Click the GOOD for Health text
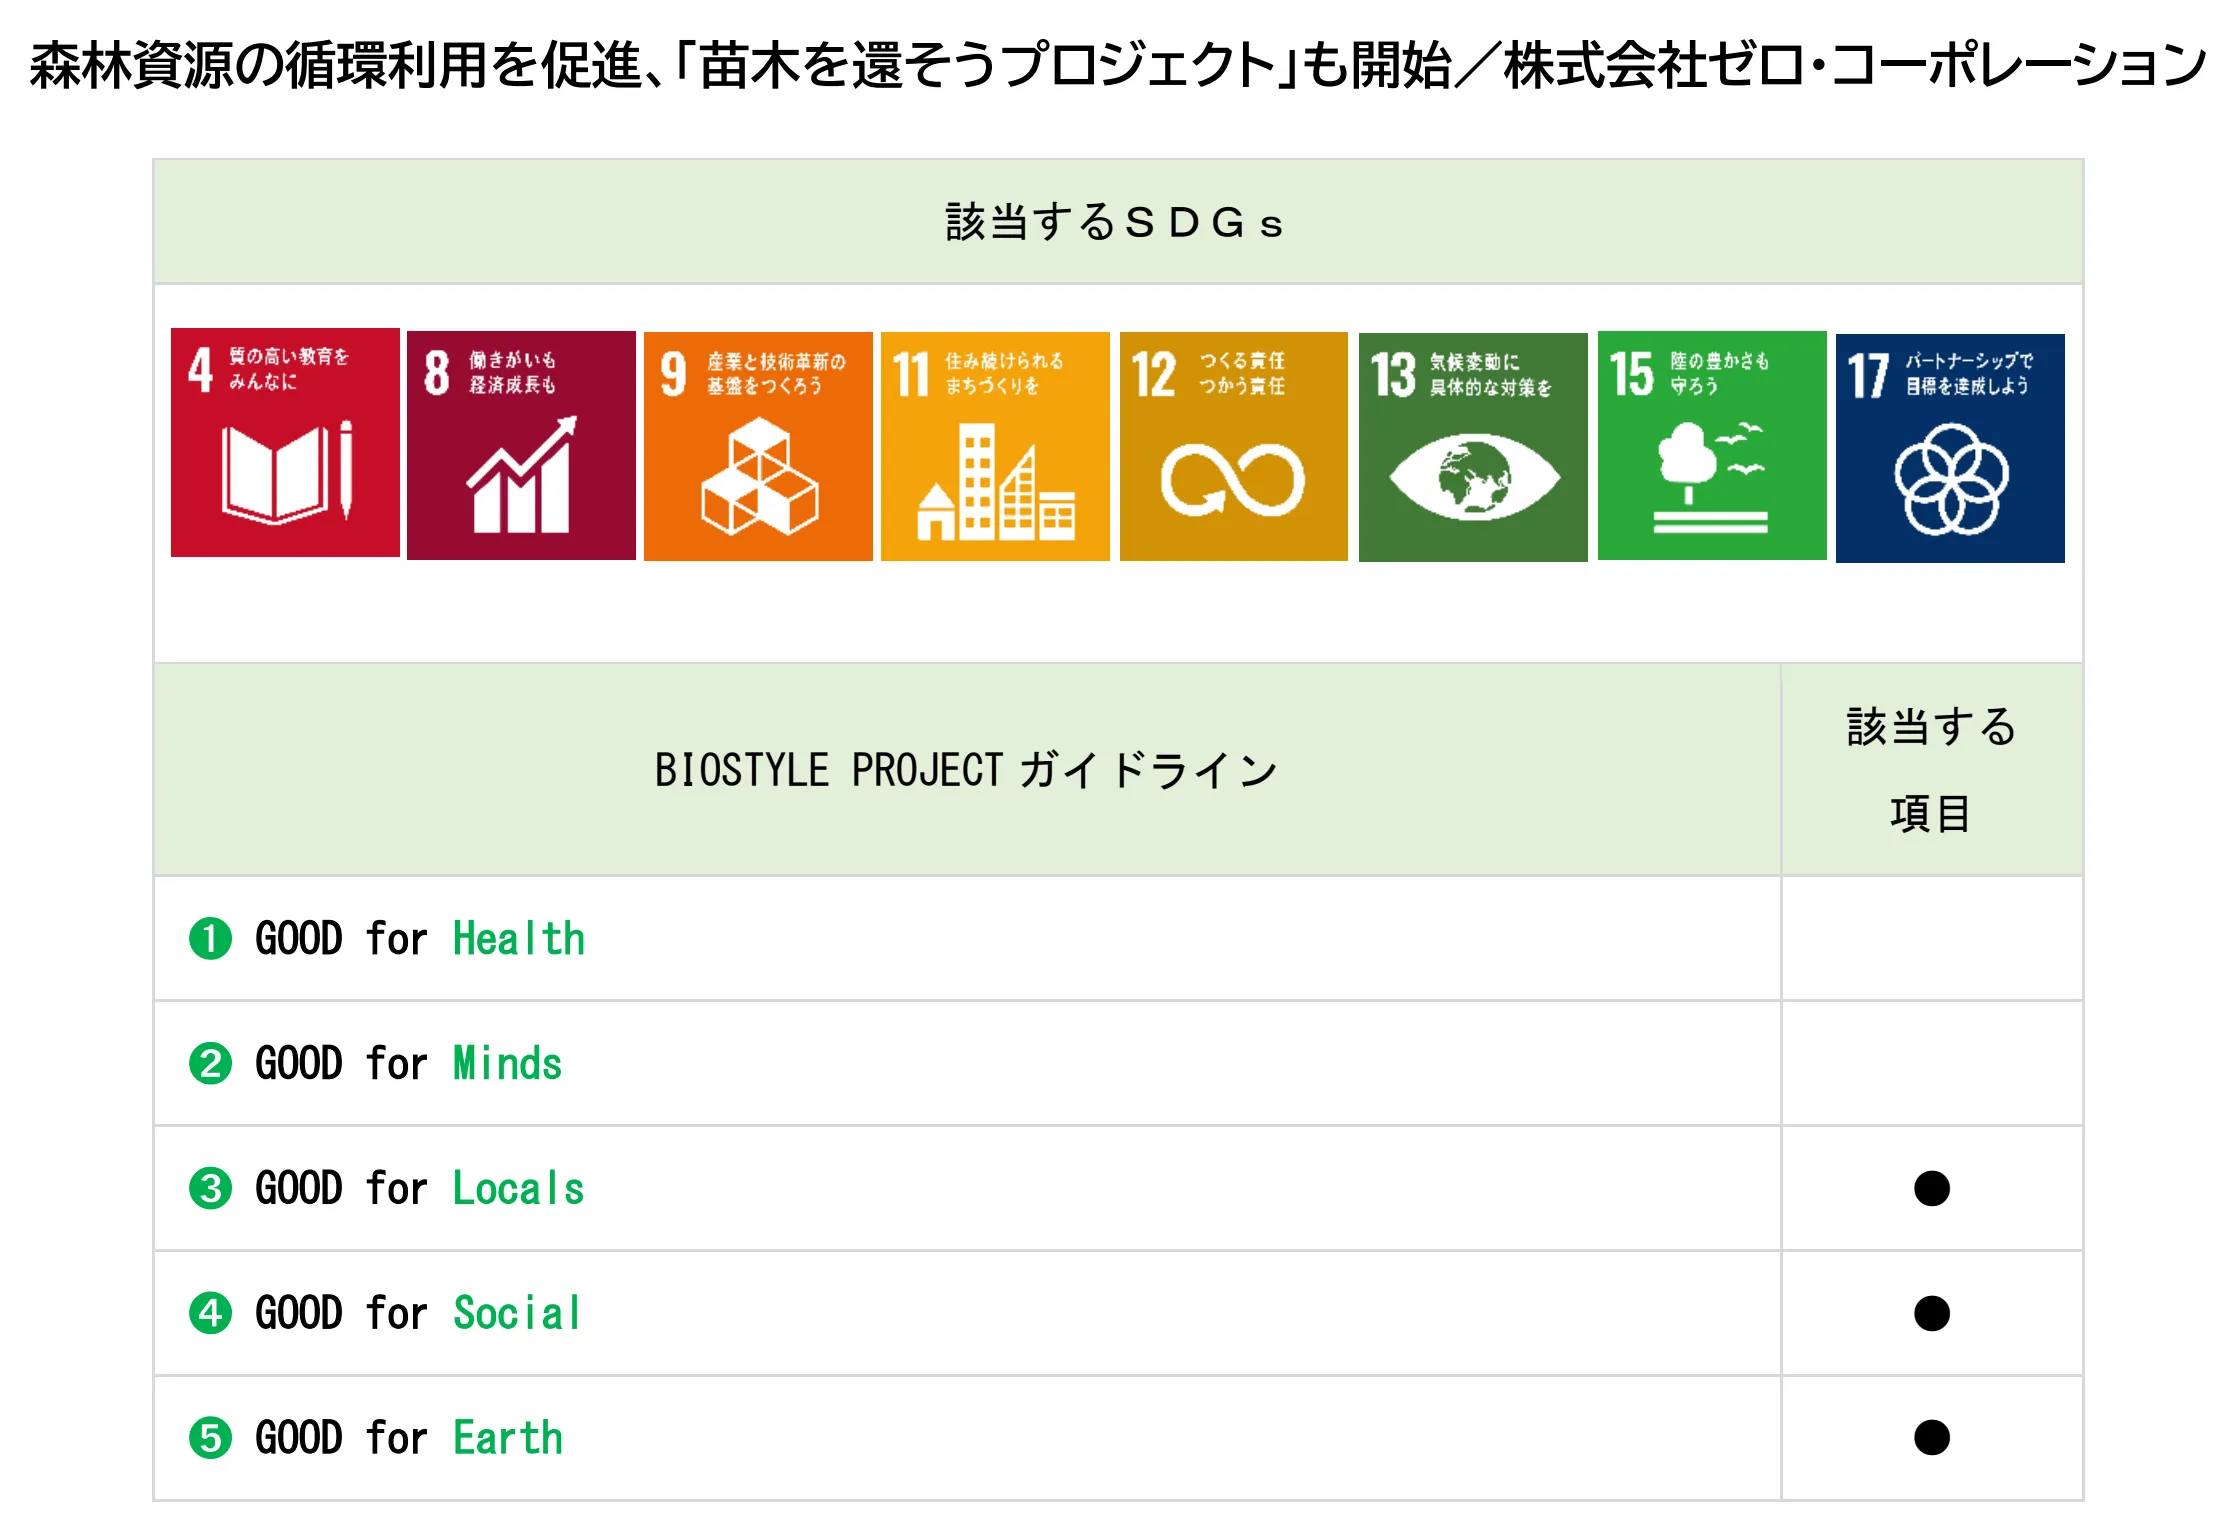Screen dimensions: 2228x1520 click(x=420, y=939)
